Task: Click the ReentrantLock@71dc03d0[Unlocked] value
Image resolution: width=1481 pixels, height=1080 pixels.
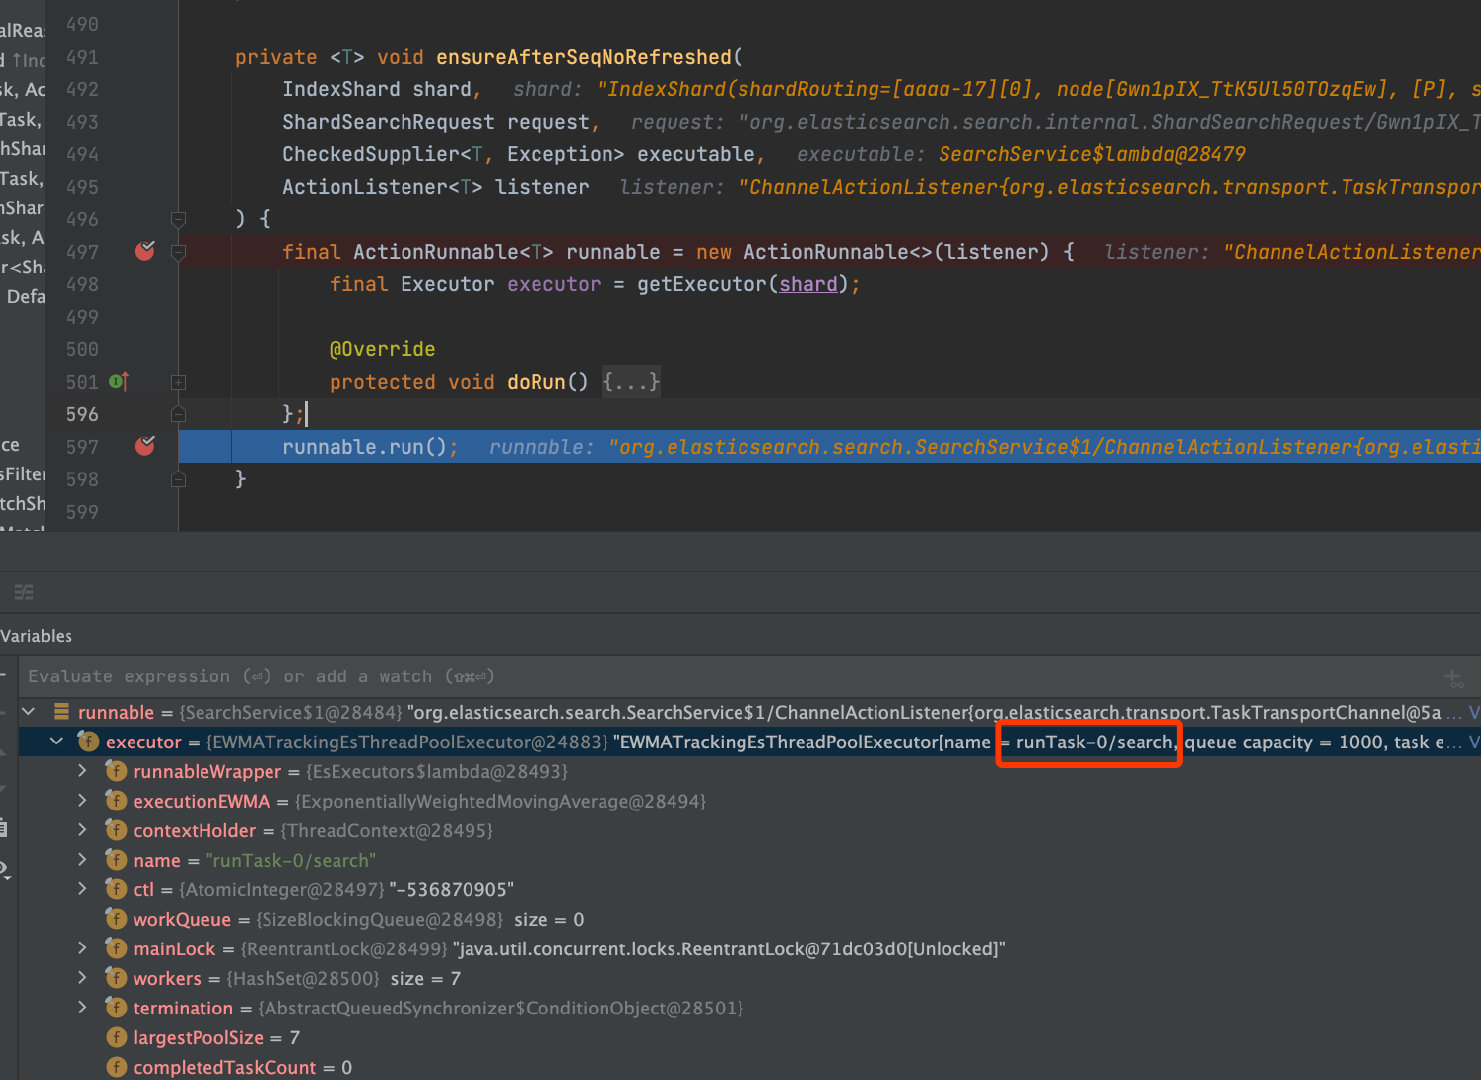Action: [x=729, y=948]
